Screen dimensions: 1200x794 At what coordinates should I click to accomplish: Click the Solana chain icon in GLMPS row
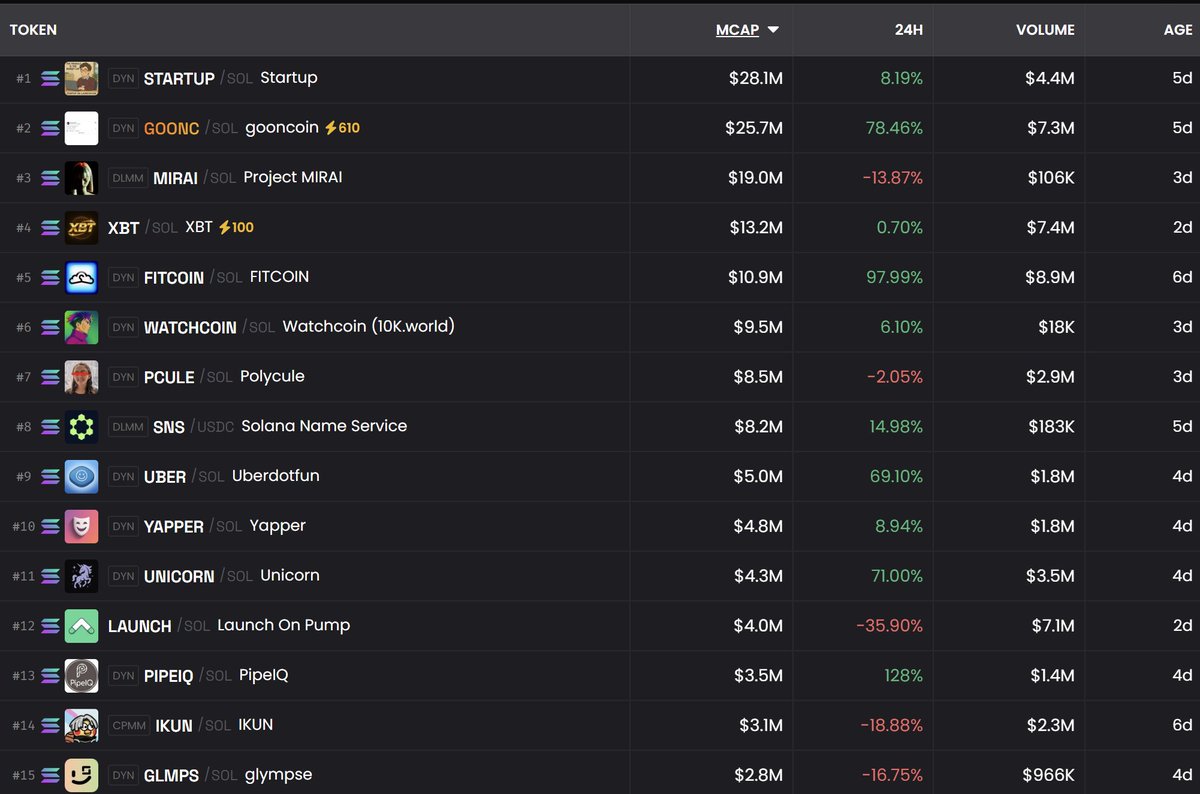tap(50, 775)
